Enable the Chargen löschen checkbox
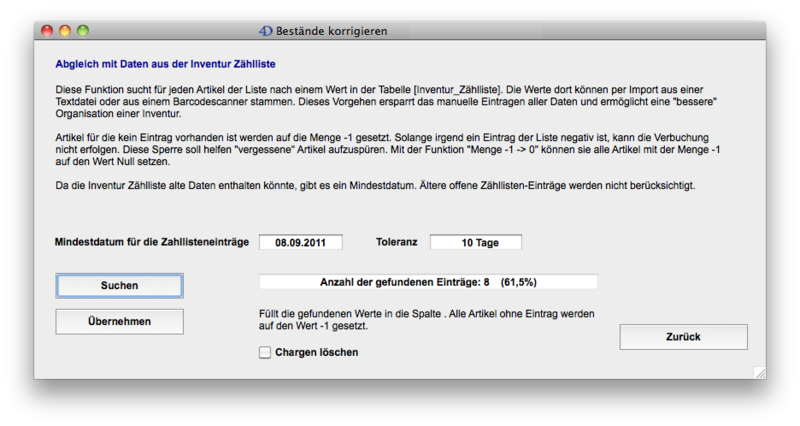Image resolution: width=800 pixels, height=426 pixels. (265, 352)
